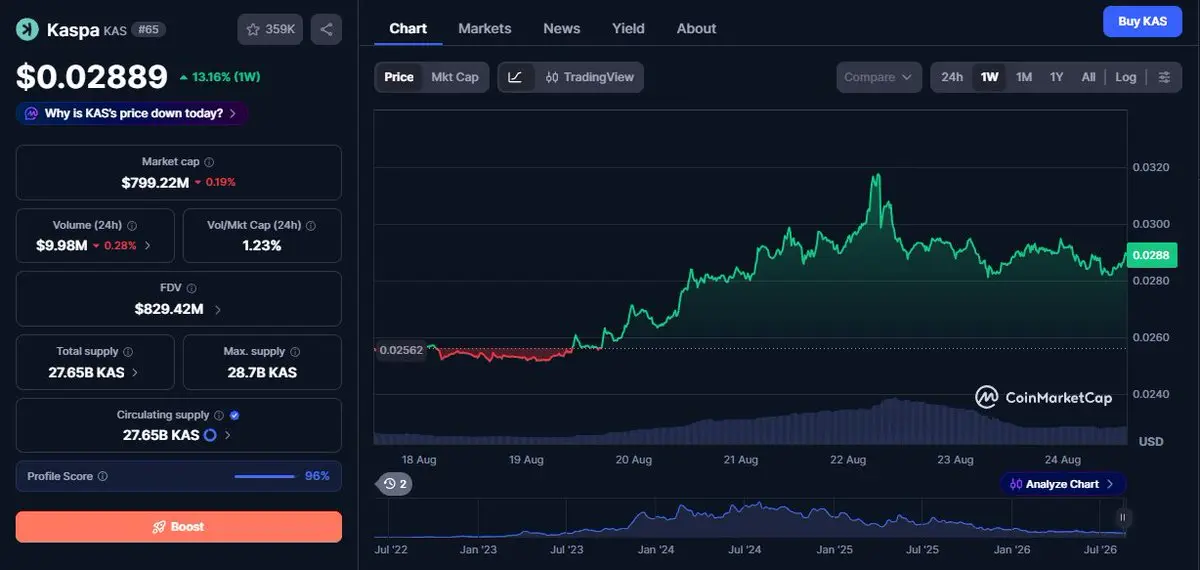Open 'Why is KAS's price down today?'
Image resolution: width=1200 pixels, height=570 pixels.
tap(132, 114)
